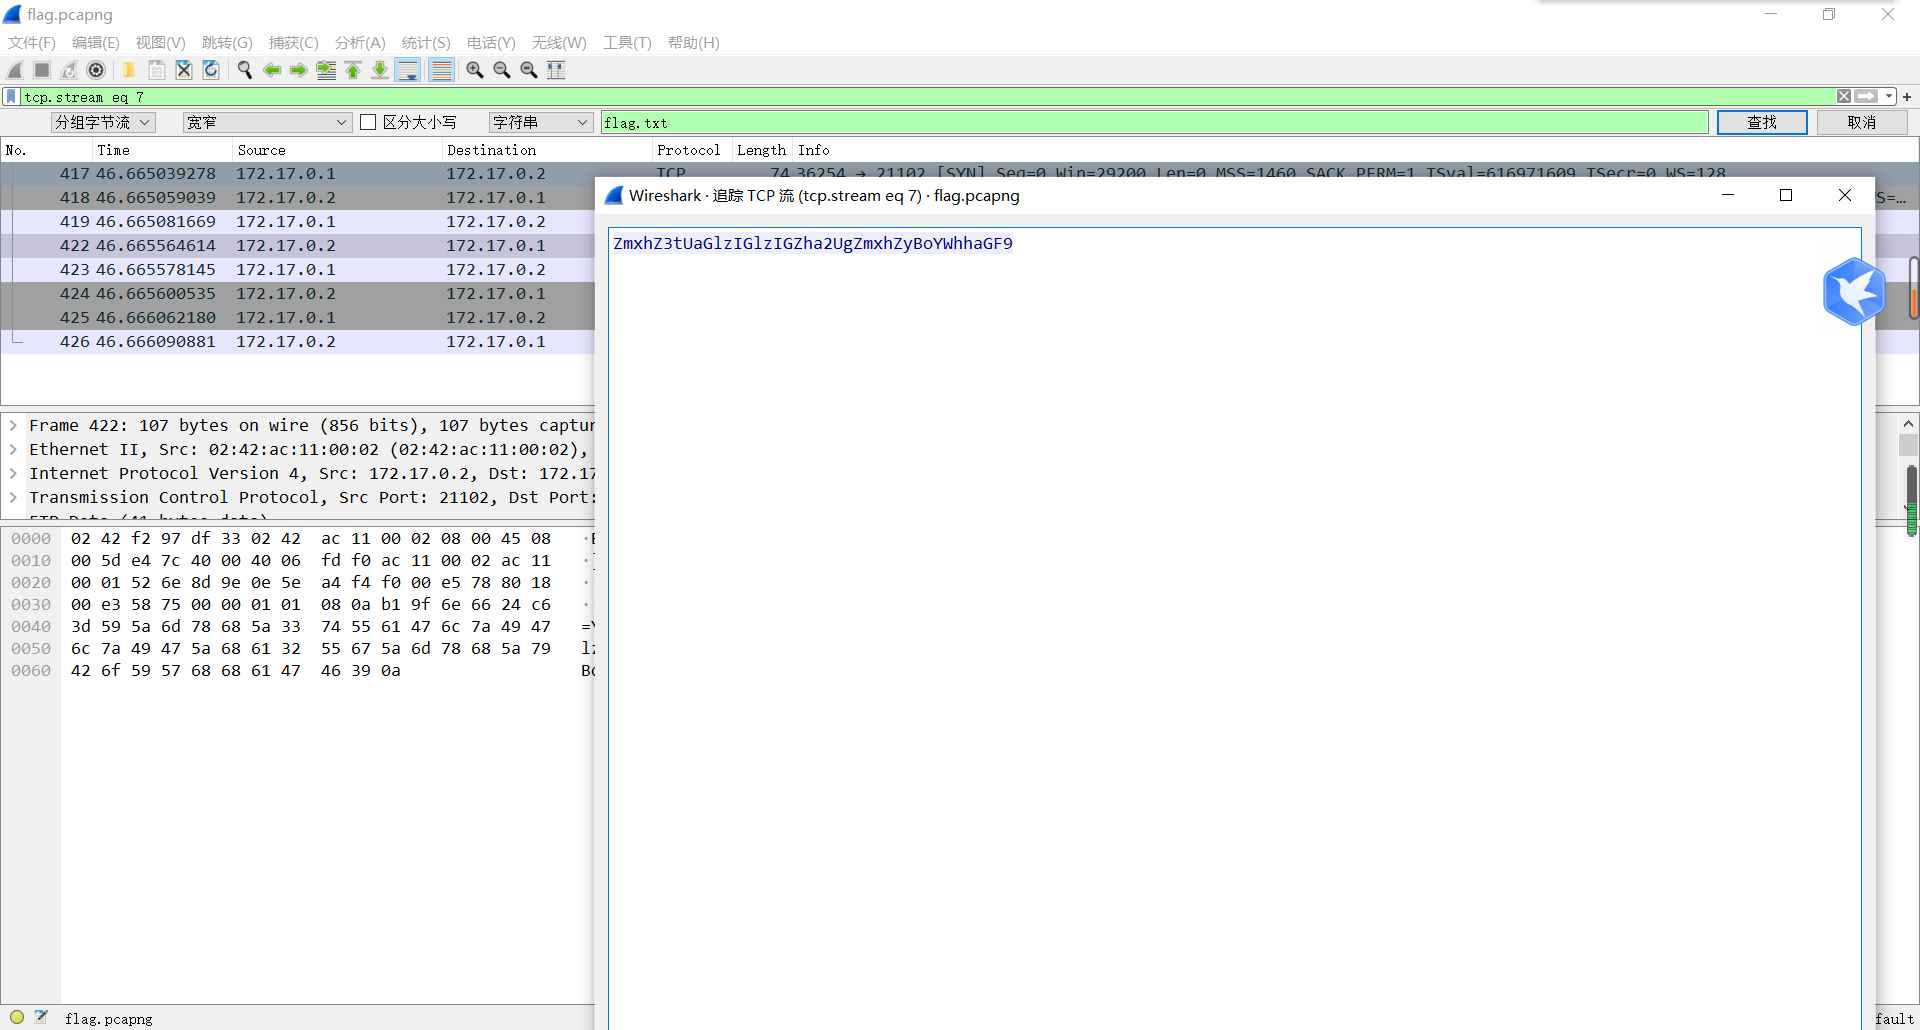Expand the Ethernet II tree row
This screenshot has height=1030, width=1920.
click(x=13, y=450)
